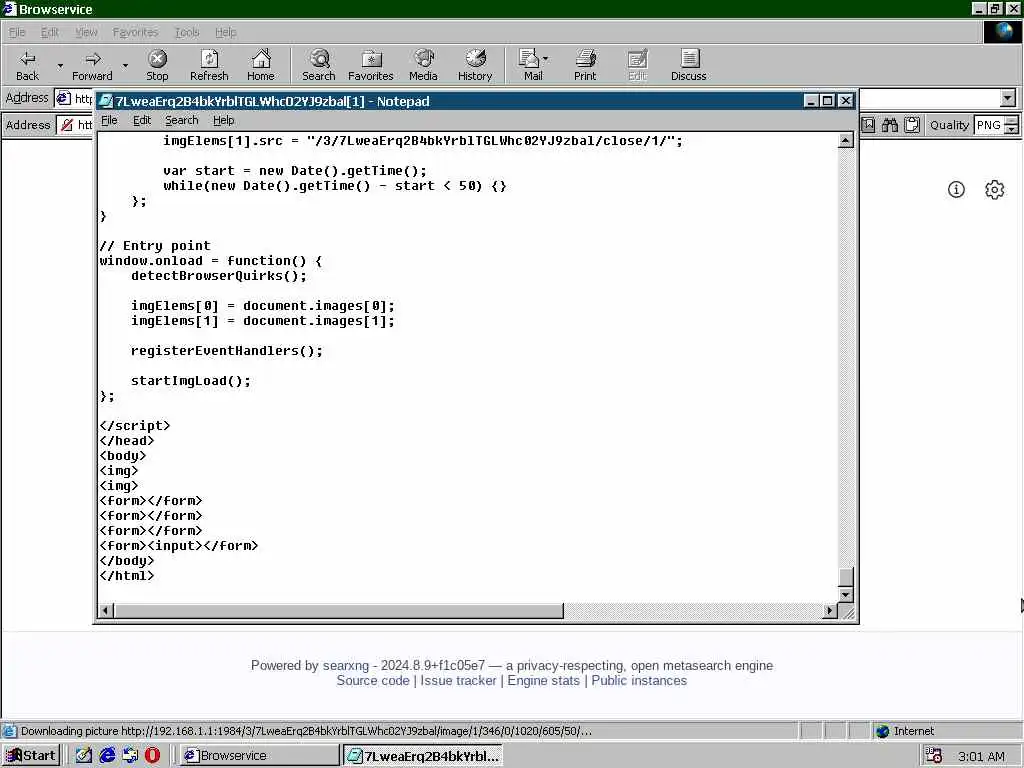
Task: Open the Browservice Tools menu
Action: [187, 32]
